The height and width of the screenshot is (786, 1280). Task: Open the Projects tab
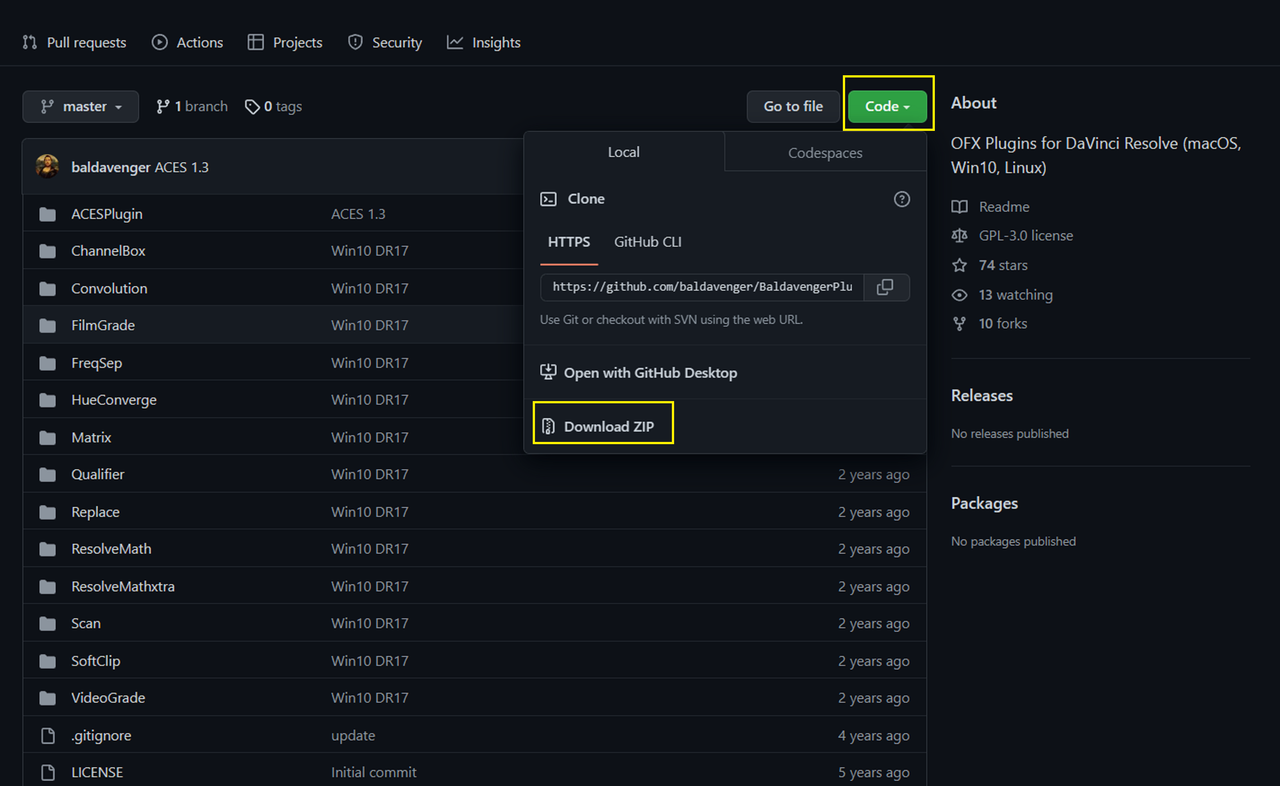(x=285, y=42)
